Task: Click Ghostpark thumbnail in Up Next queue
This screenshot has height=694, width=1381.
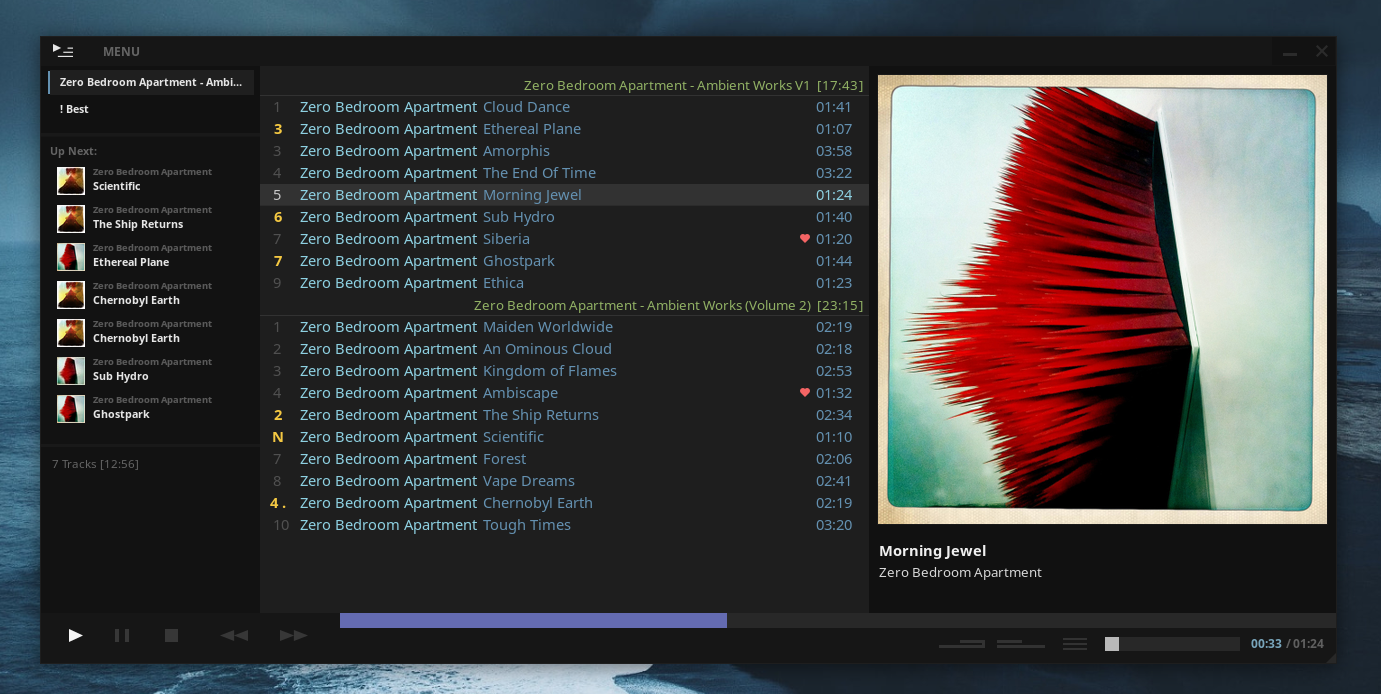Action: (x=71, y=408)
